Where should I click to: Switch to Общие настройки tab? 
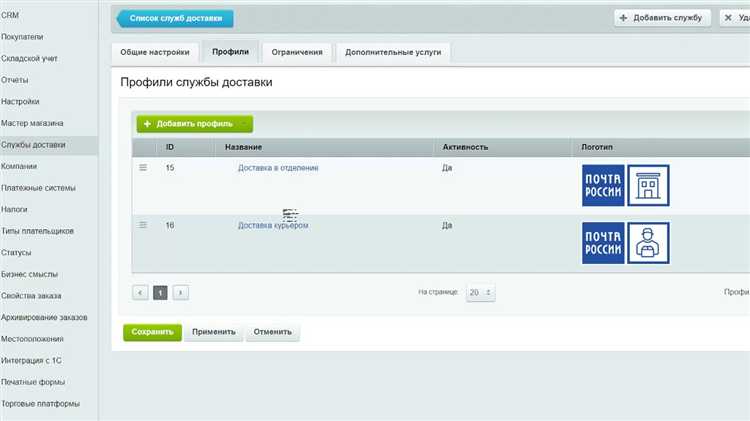click(x=155, y=52)
